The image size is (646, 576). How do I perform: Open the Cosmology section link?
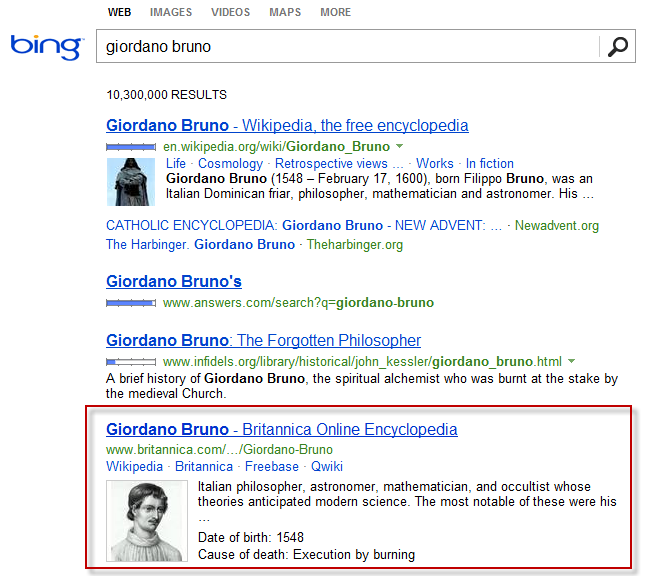coord(230,164)
